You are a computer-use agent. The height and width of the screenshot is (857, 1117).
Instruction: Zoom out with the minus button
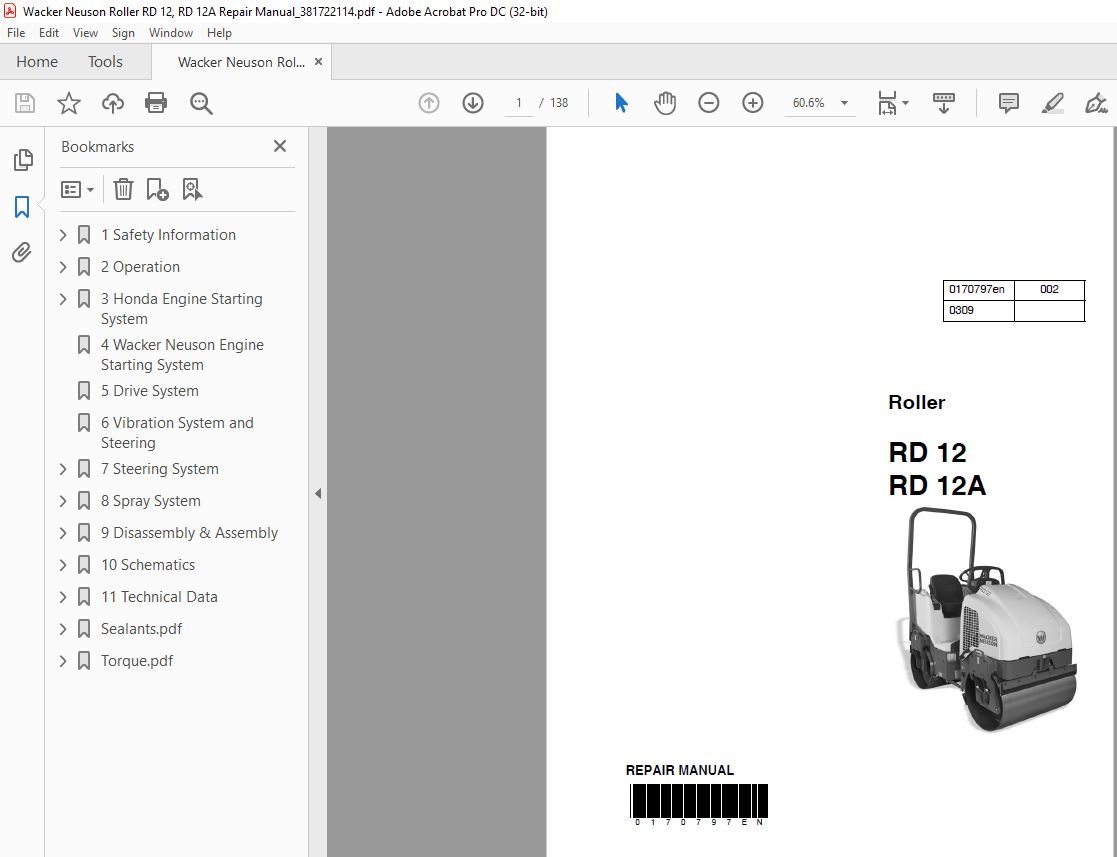[x=709, y=103]
